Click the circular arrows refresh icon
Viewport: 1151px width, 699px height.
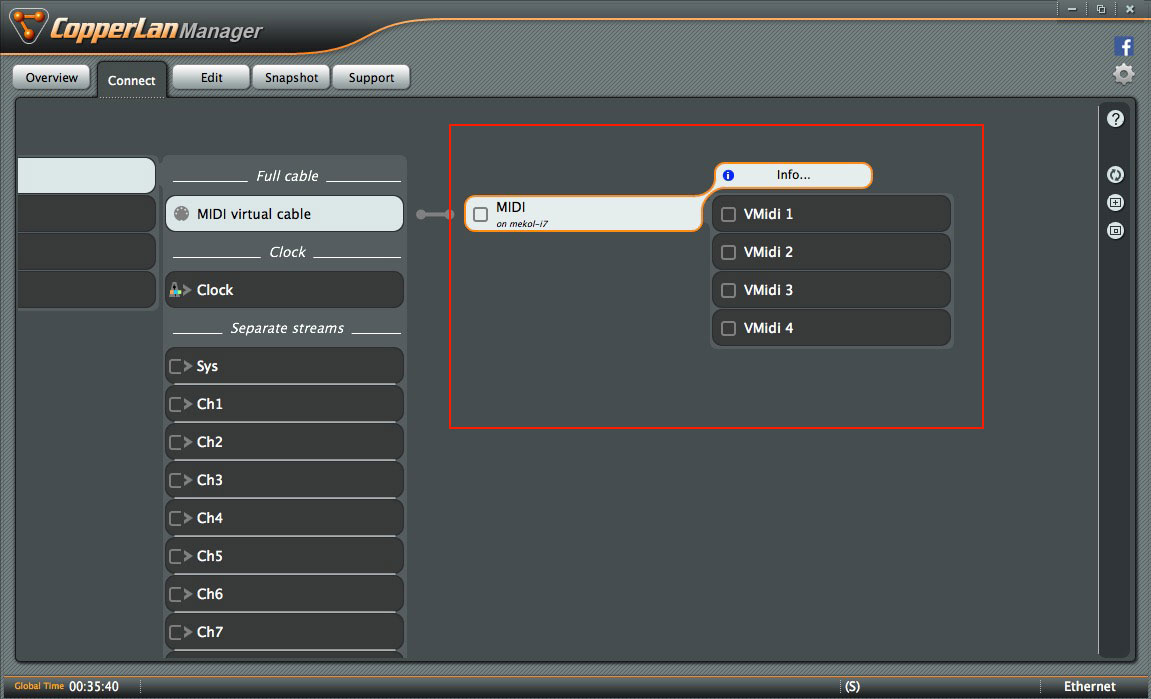(x=1116, y=175)
